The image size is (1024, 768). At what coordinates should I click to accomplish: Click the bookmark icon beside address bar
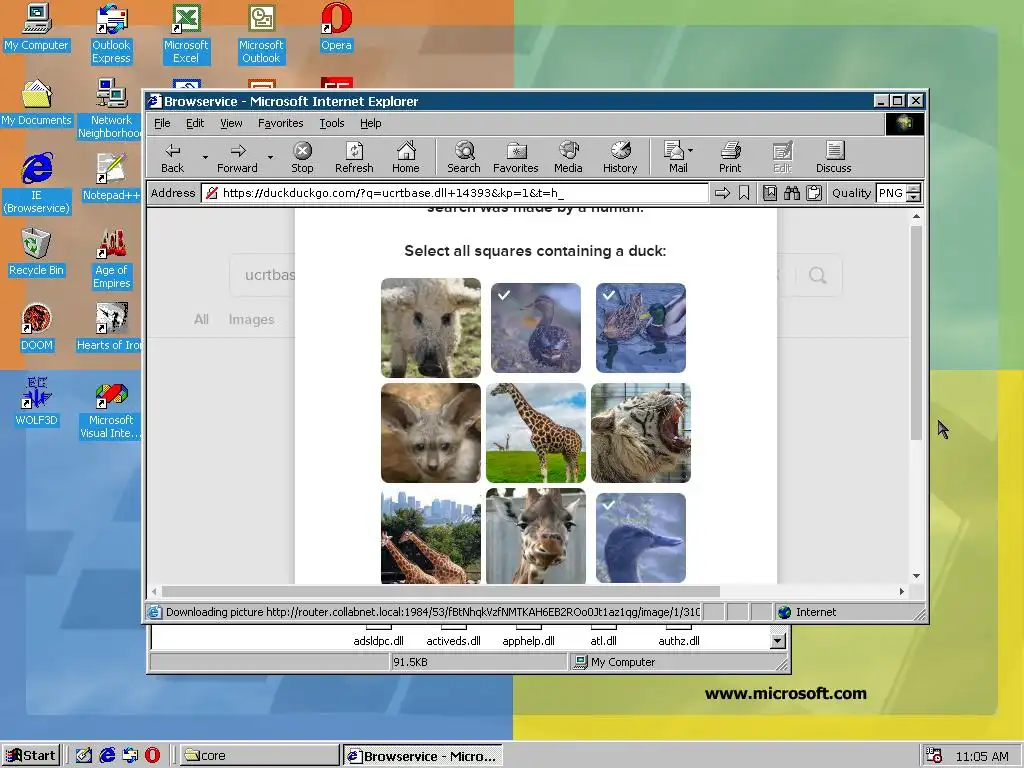pos(744,193)
